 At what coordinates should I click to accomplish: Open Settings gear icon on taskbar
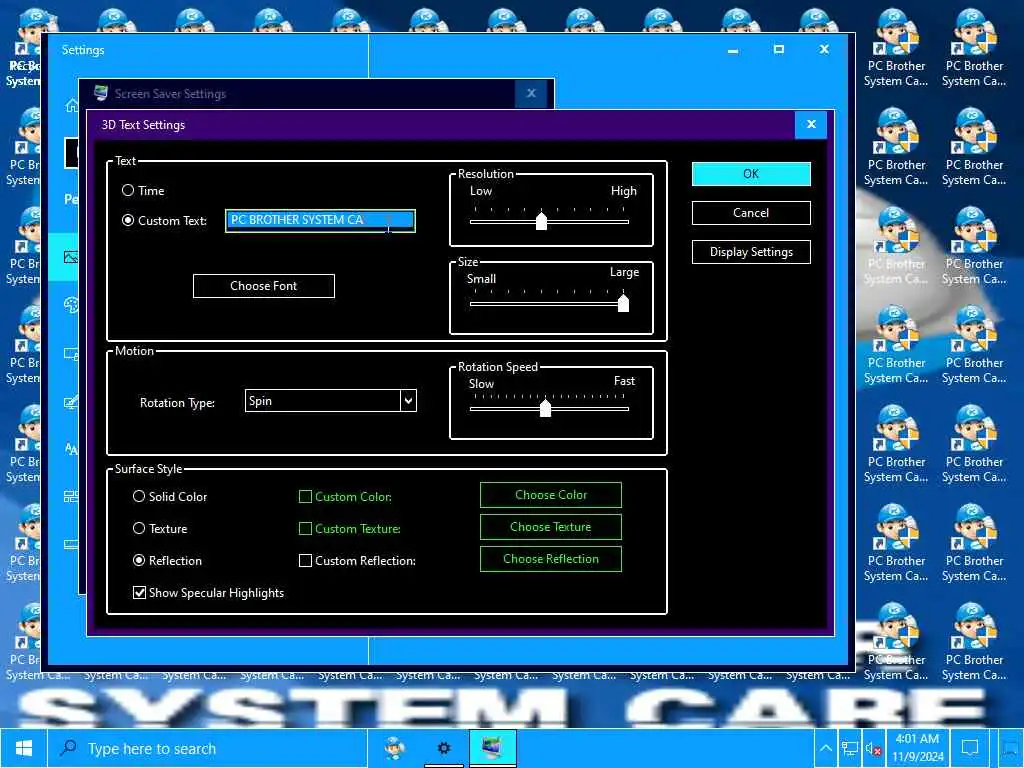coord(443,748)
